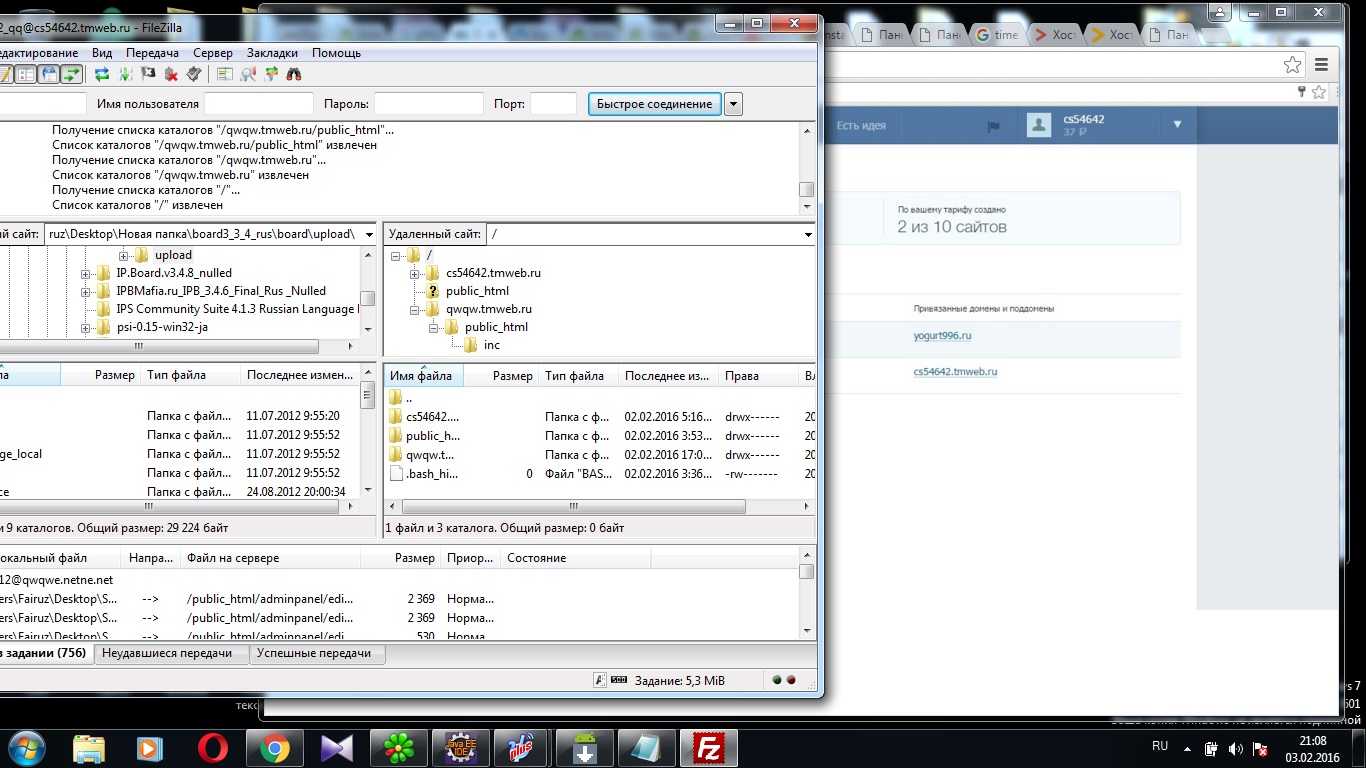
Task: Open quick connect history dropdown arrow
Action: (x=733, y=104)
